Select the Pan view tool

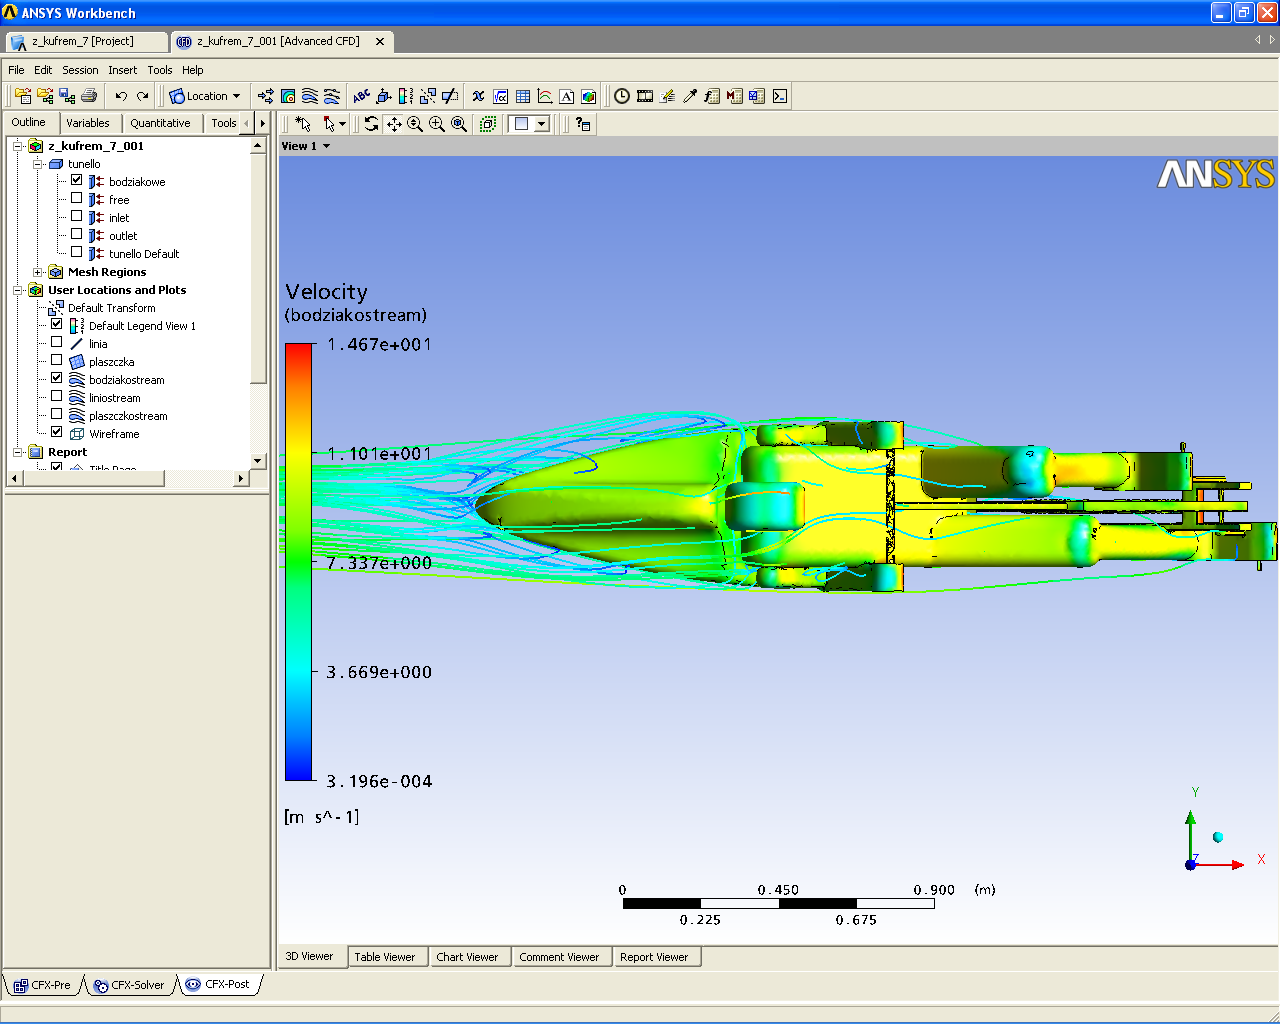point(394,124)
